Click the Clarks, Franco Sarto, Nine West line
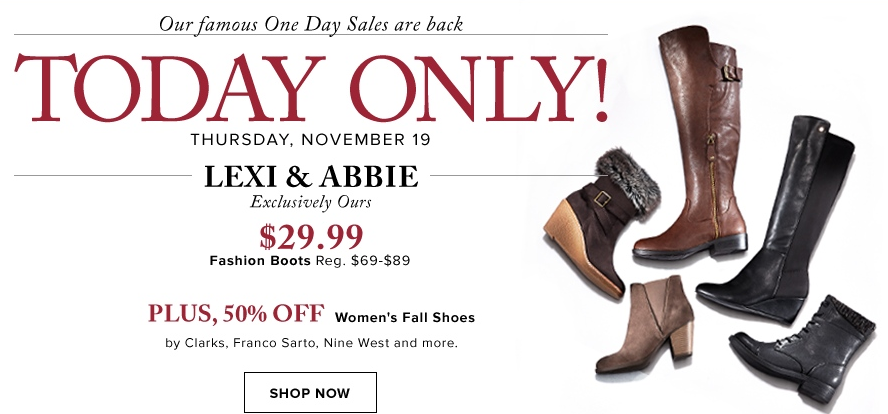 [x=312, y=344]
